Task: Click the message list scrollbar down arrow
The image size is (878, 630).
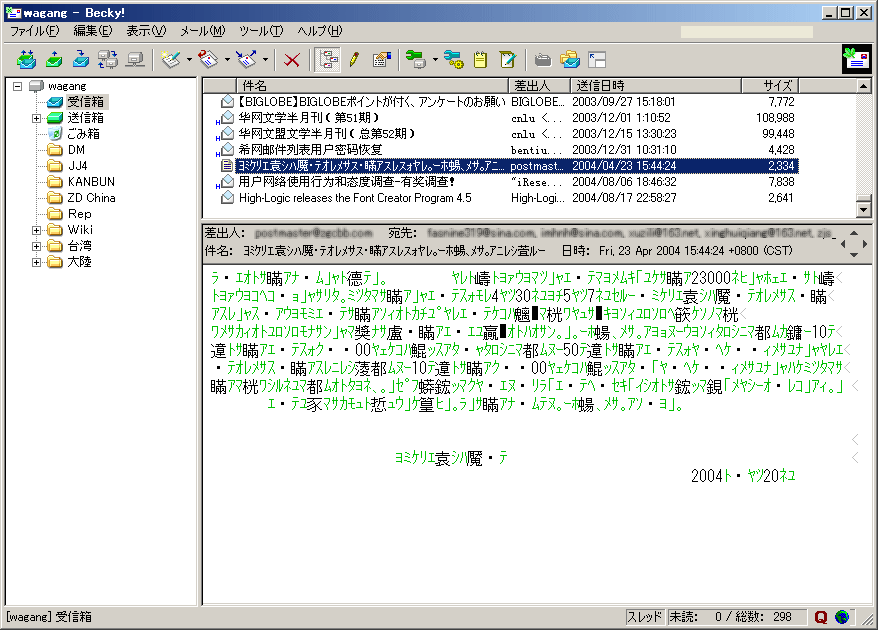Action: point(864,210)
